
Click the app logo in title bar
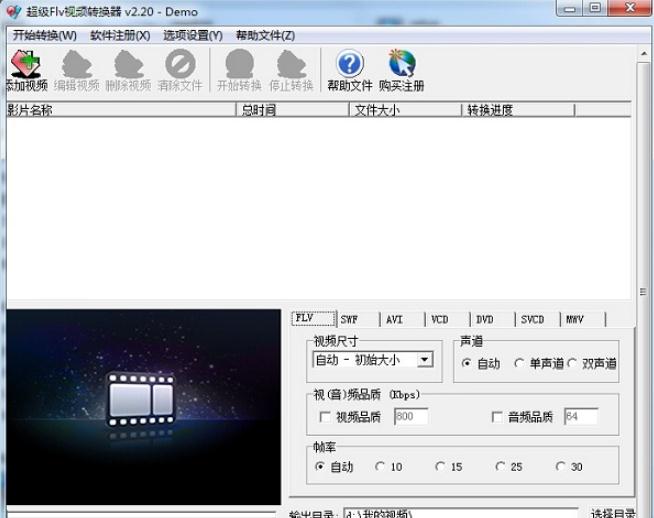point(14,12)
